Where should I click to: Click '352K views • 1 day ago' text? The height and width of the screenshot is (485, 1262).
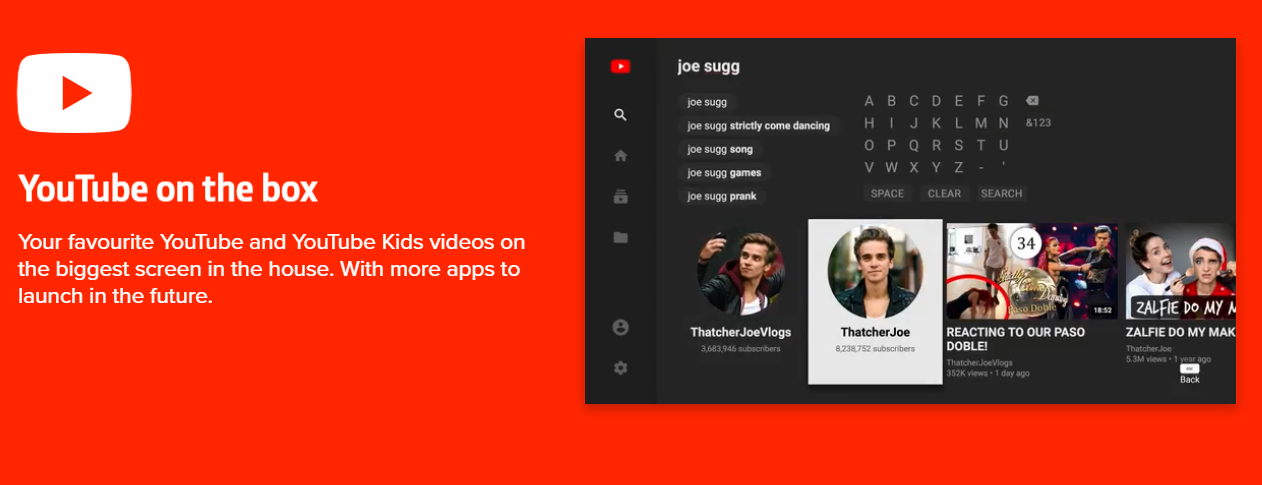pyautogui.click(x=988, y=373)
